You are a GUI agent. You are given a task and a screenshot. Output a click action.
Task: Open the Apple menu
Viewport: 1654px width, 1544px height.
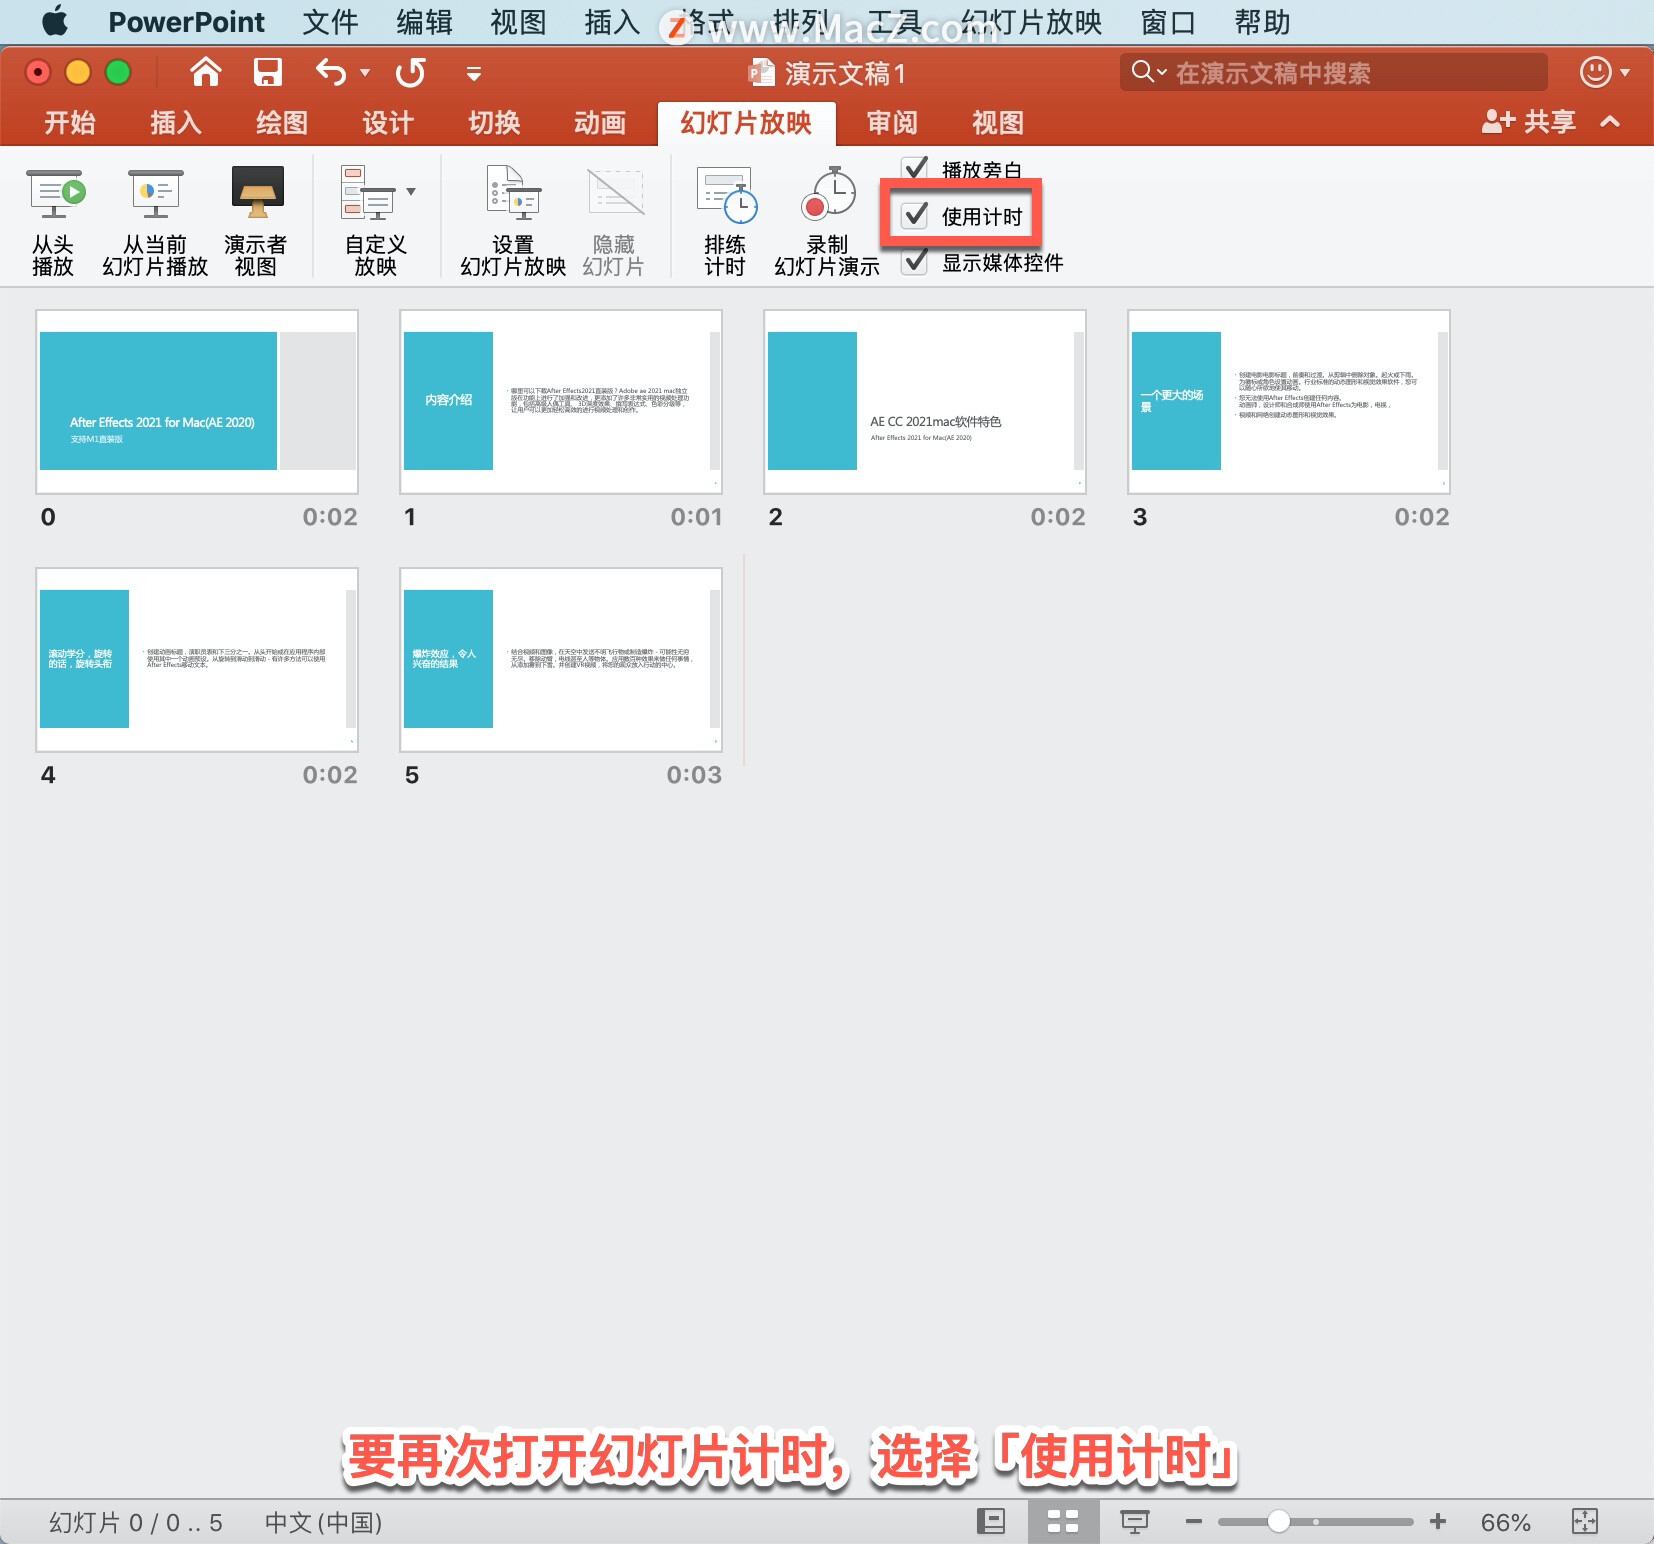pos(55,21)
